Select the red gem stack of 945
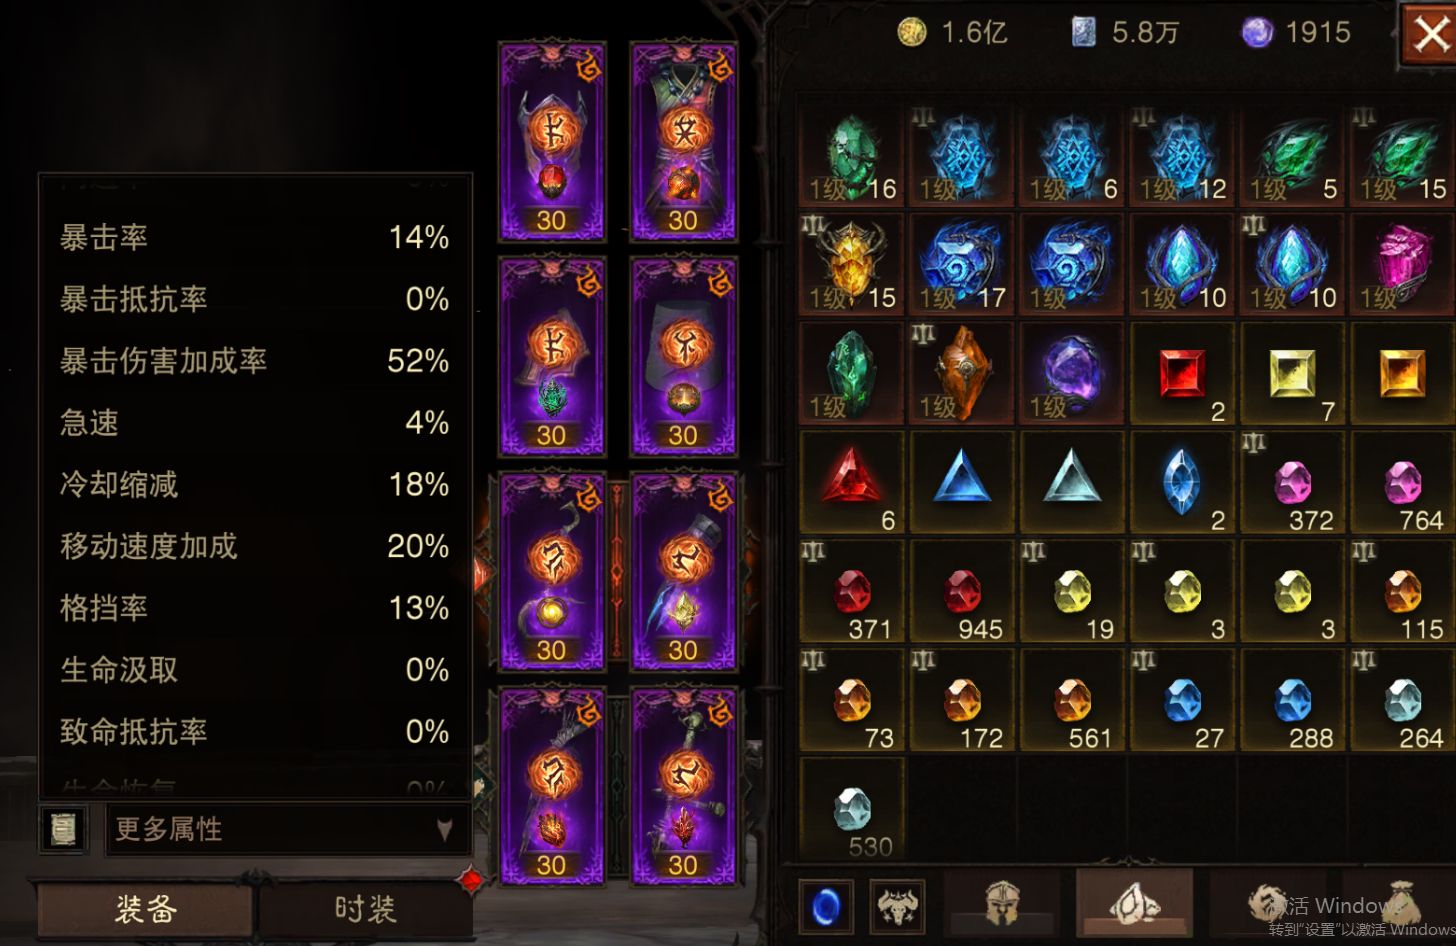The image size is (1456, 946). point(963,593)
